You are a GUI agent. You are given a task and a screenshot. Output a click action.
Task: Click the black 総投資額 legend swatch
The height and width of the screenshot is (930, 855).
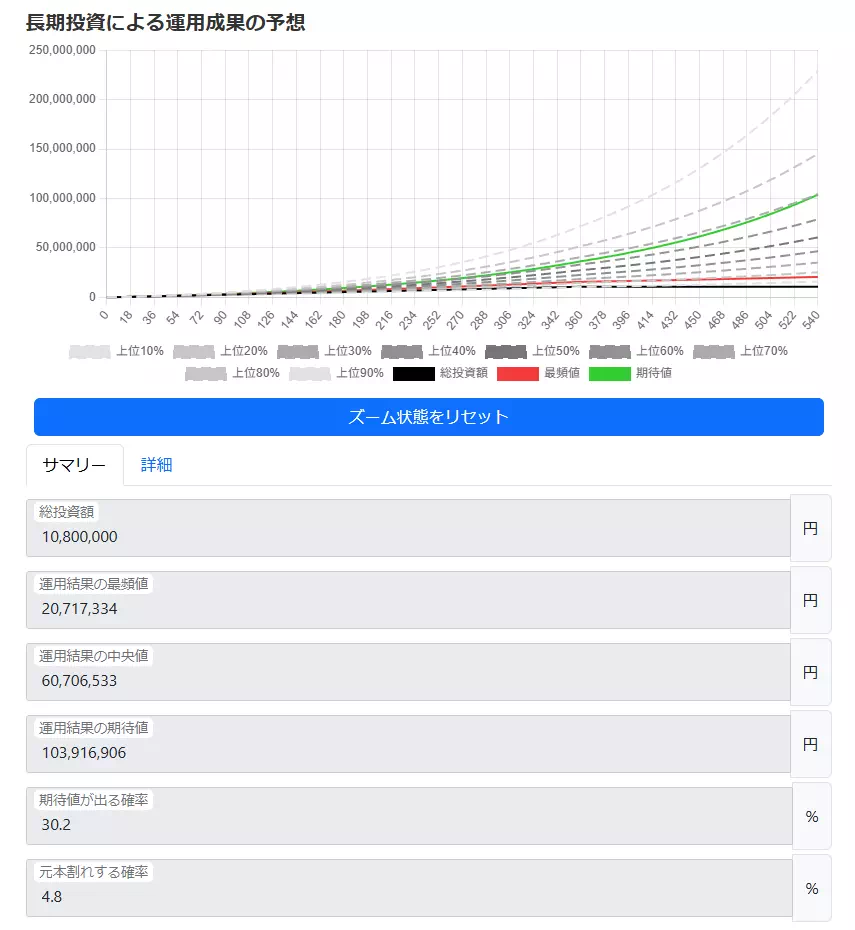click(414, 374)
